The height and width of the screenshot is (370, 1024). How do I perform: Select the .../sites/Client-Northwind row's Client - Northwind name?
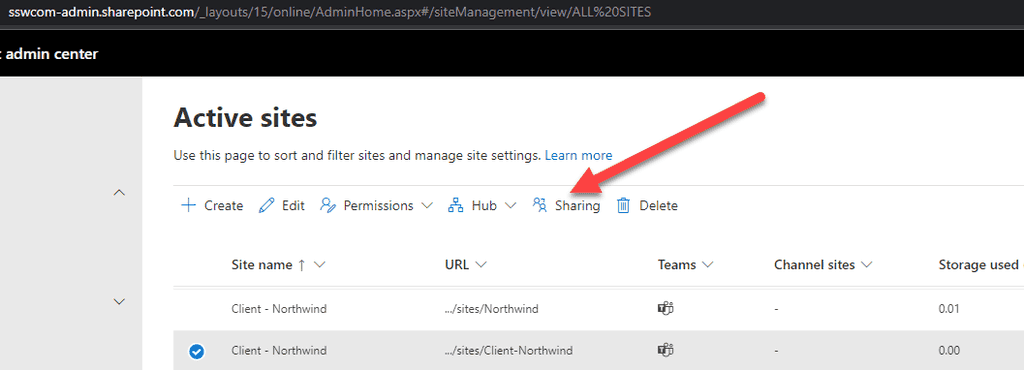point(279,350)
